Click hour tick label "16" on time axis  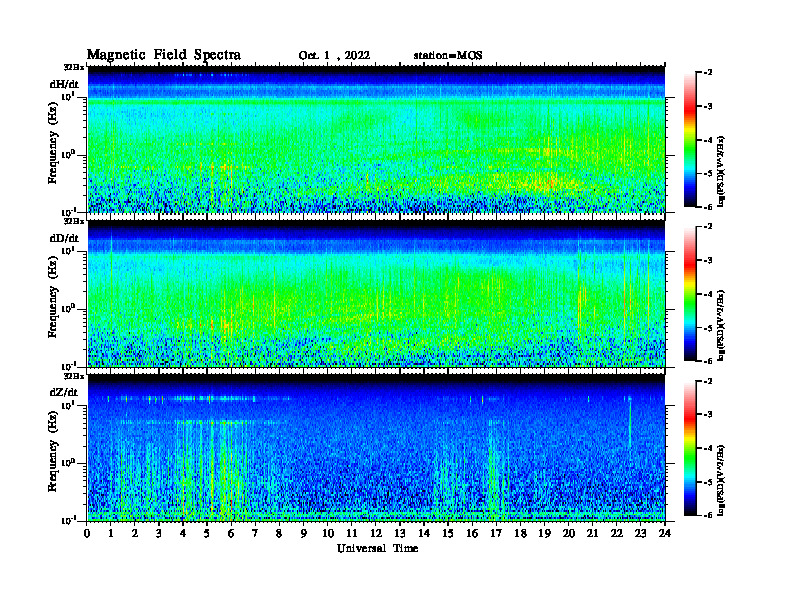[472, 534]
